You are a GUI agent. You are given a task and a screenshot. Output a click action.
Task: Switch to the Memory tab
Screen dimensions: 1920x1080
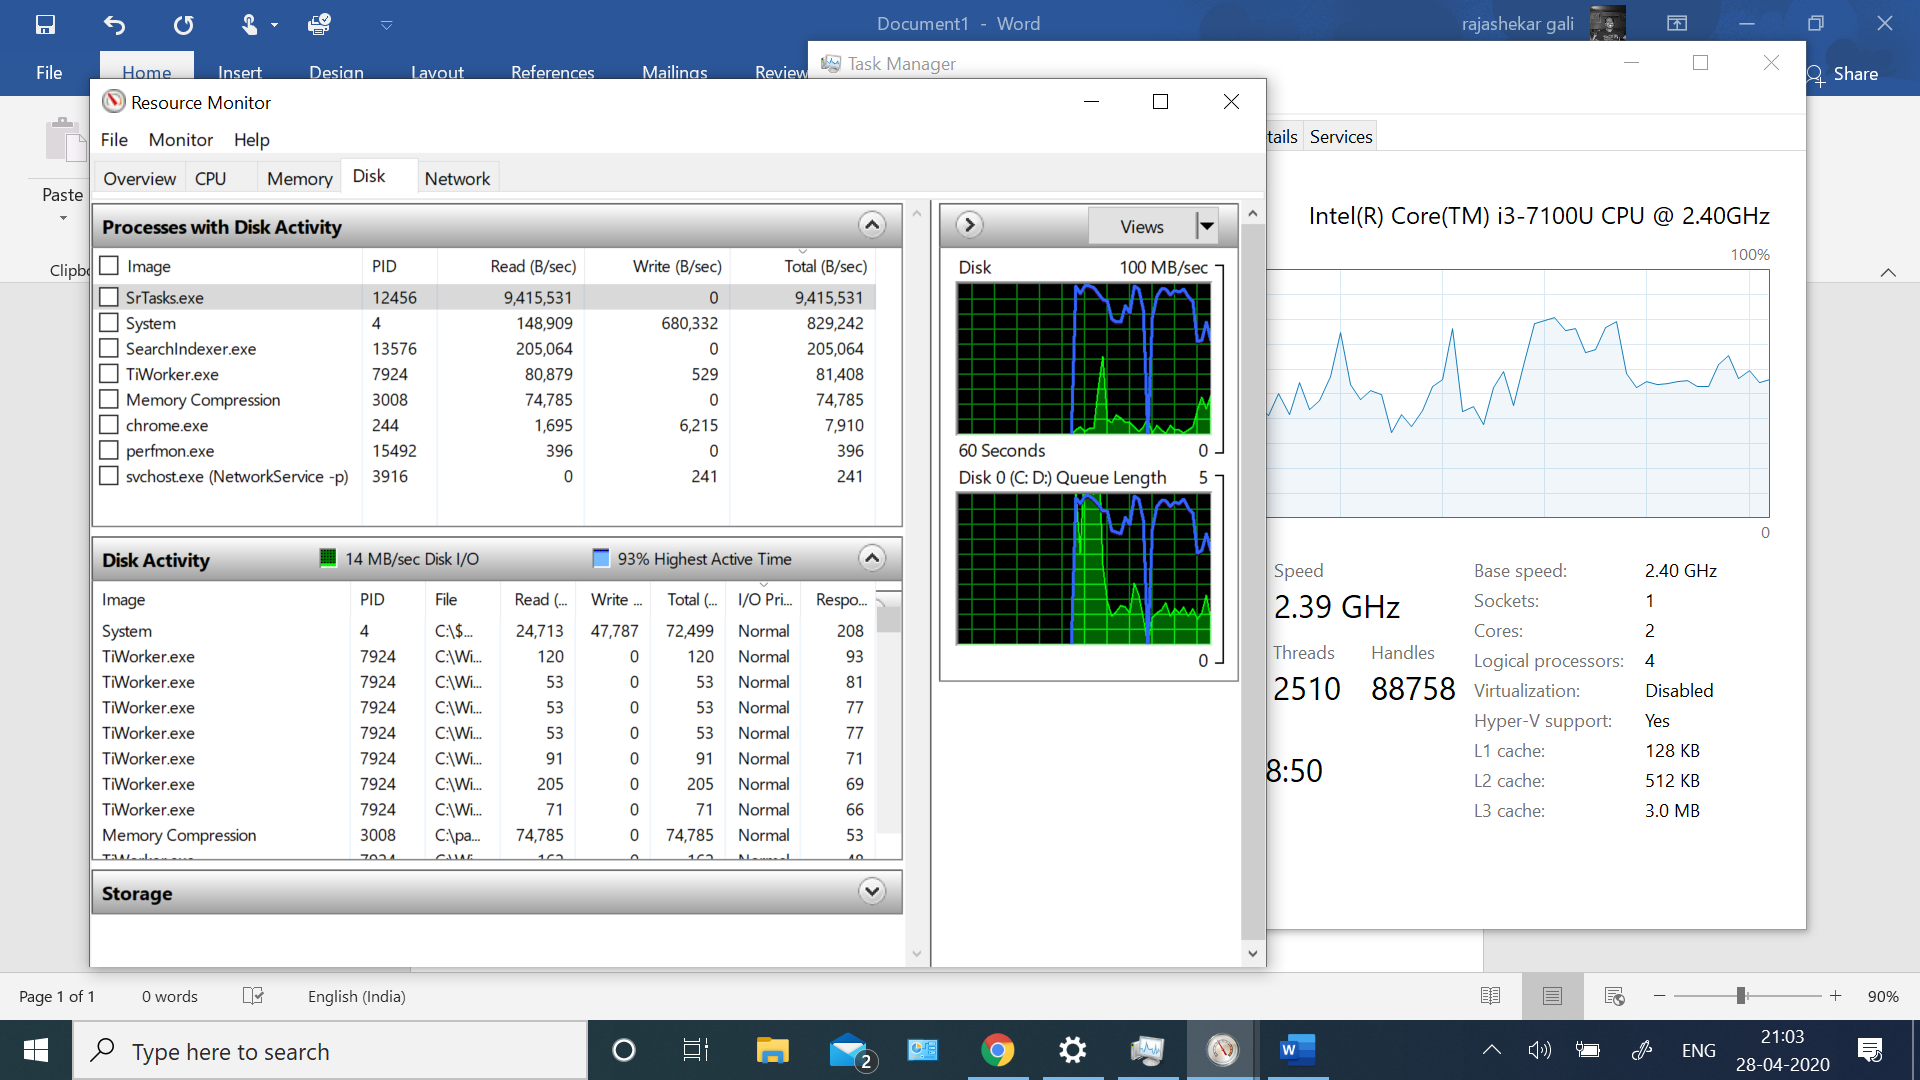pos(300,178)
